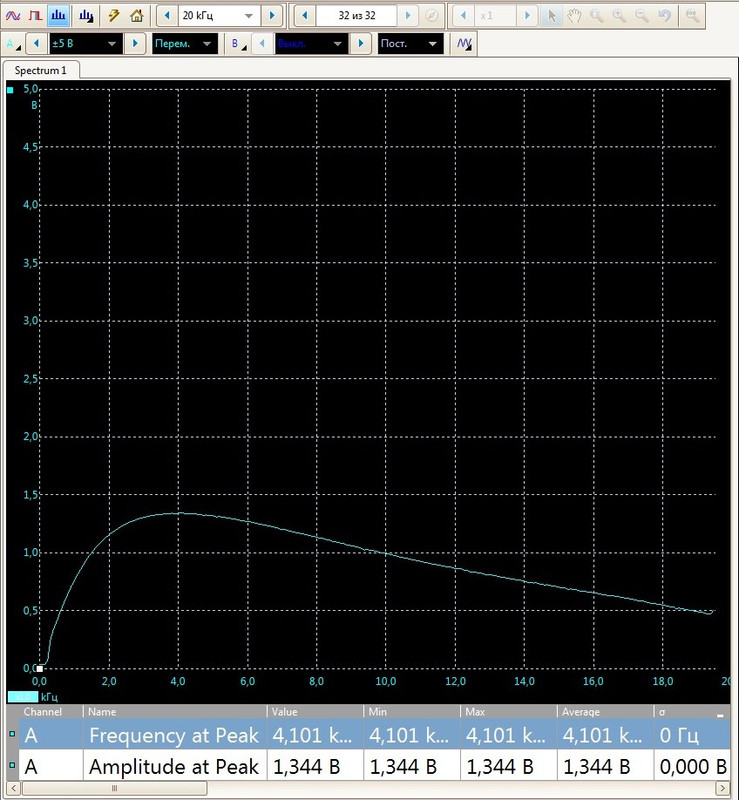Open the 'Пост.' coupling dropdown
739x800 pixels.
(x=410, y=43)
